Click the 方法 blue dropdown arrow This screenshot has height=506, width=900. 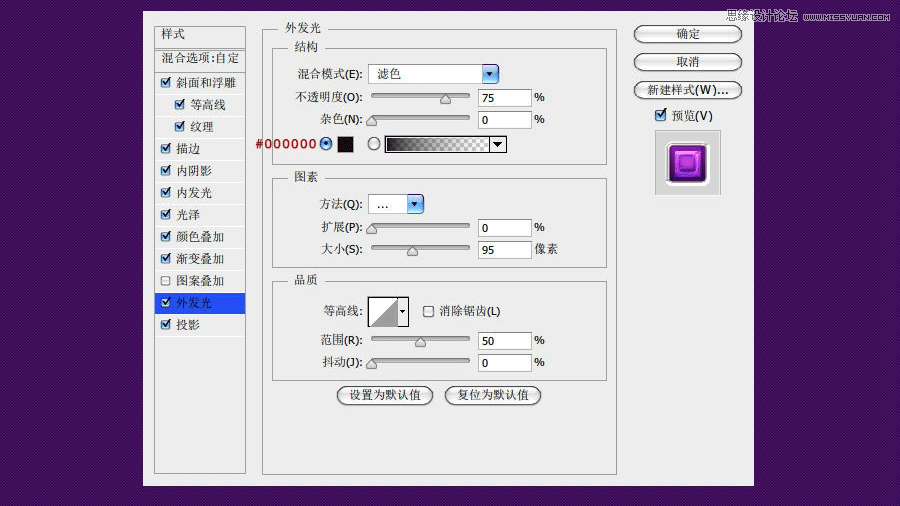[x=415, y=204]
